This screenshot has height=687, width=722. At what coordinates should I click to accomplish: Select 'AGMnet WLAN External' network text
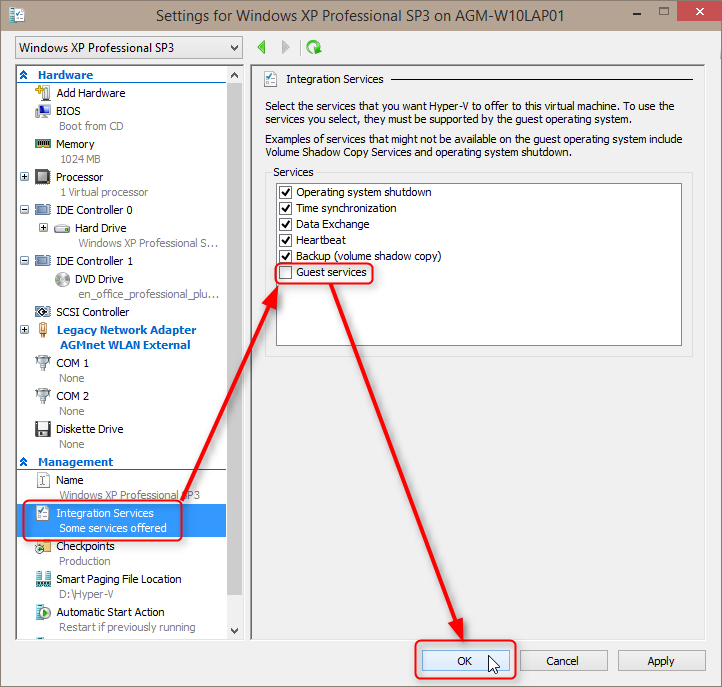coord(125,345)
